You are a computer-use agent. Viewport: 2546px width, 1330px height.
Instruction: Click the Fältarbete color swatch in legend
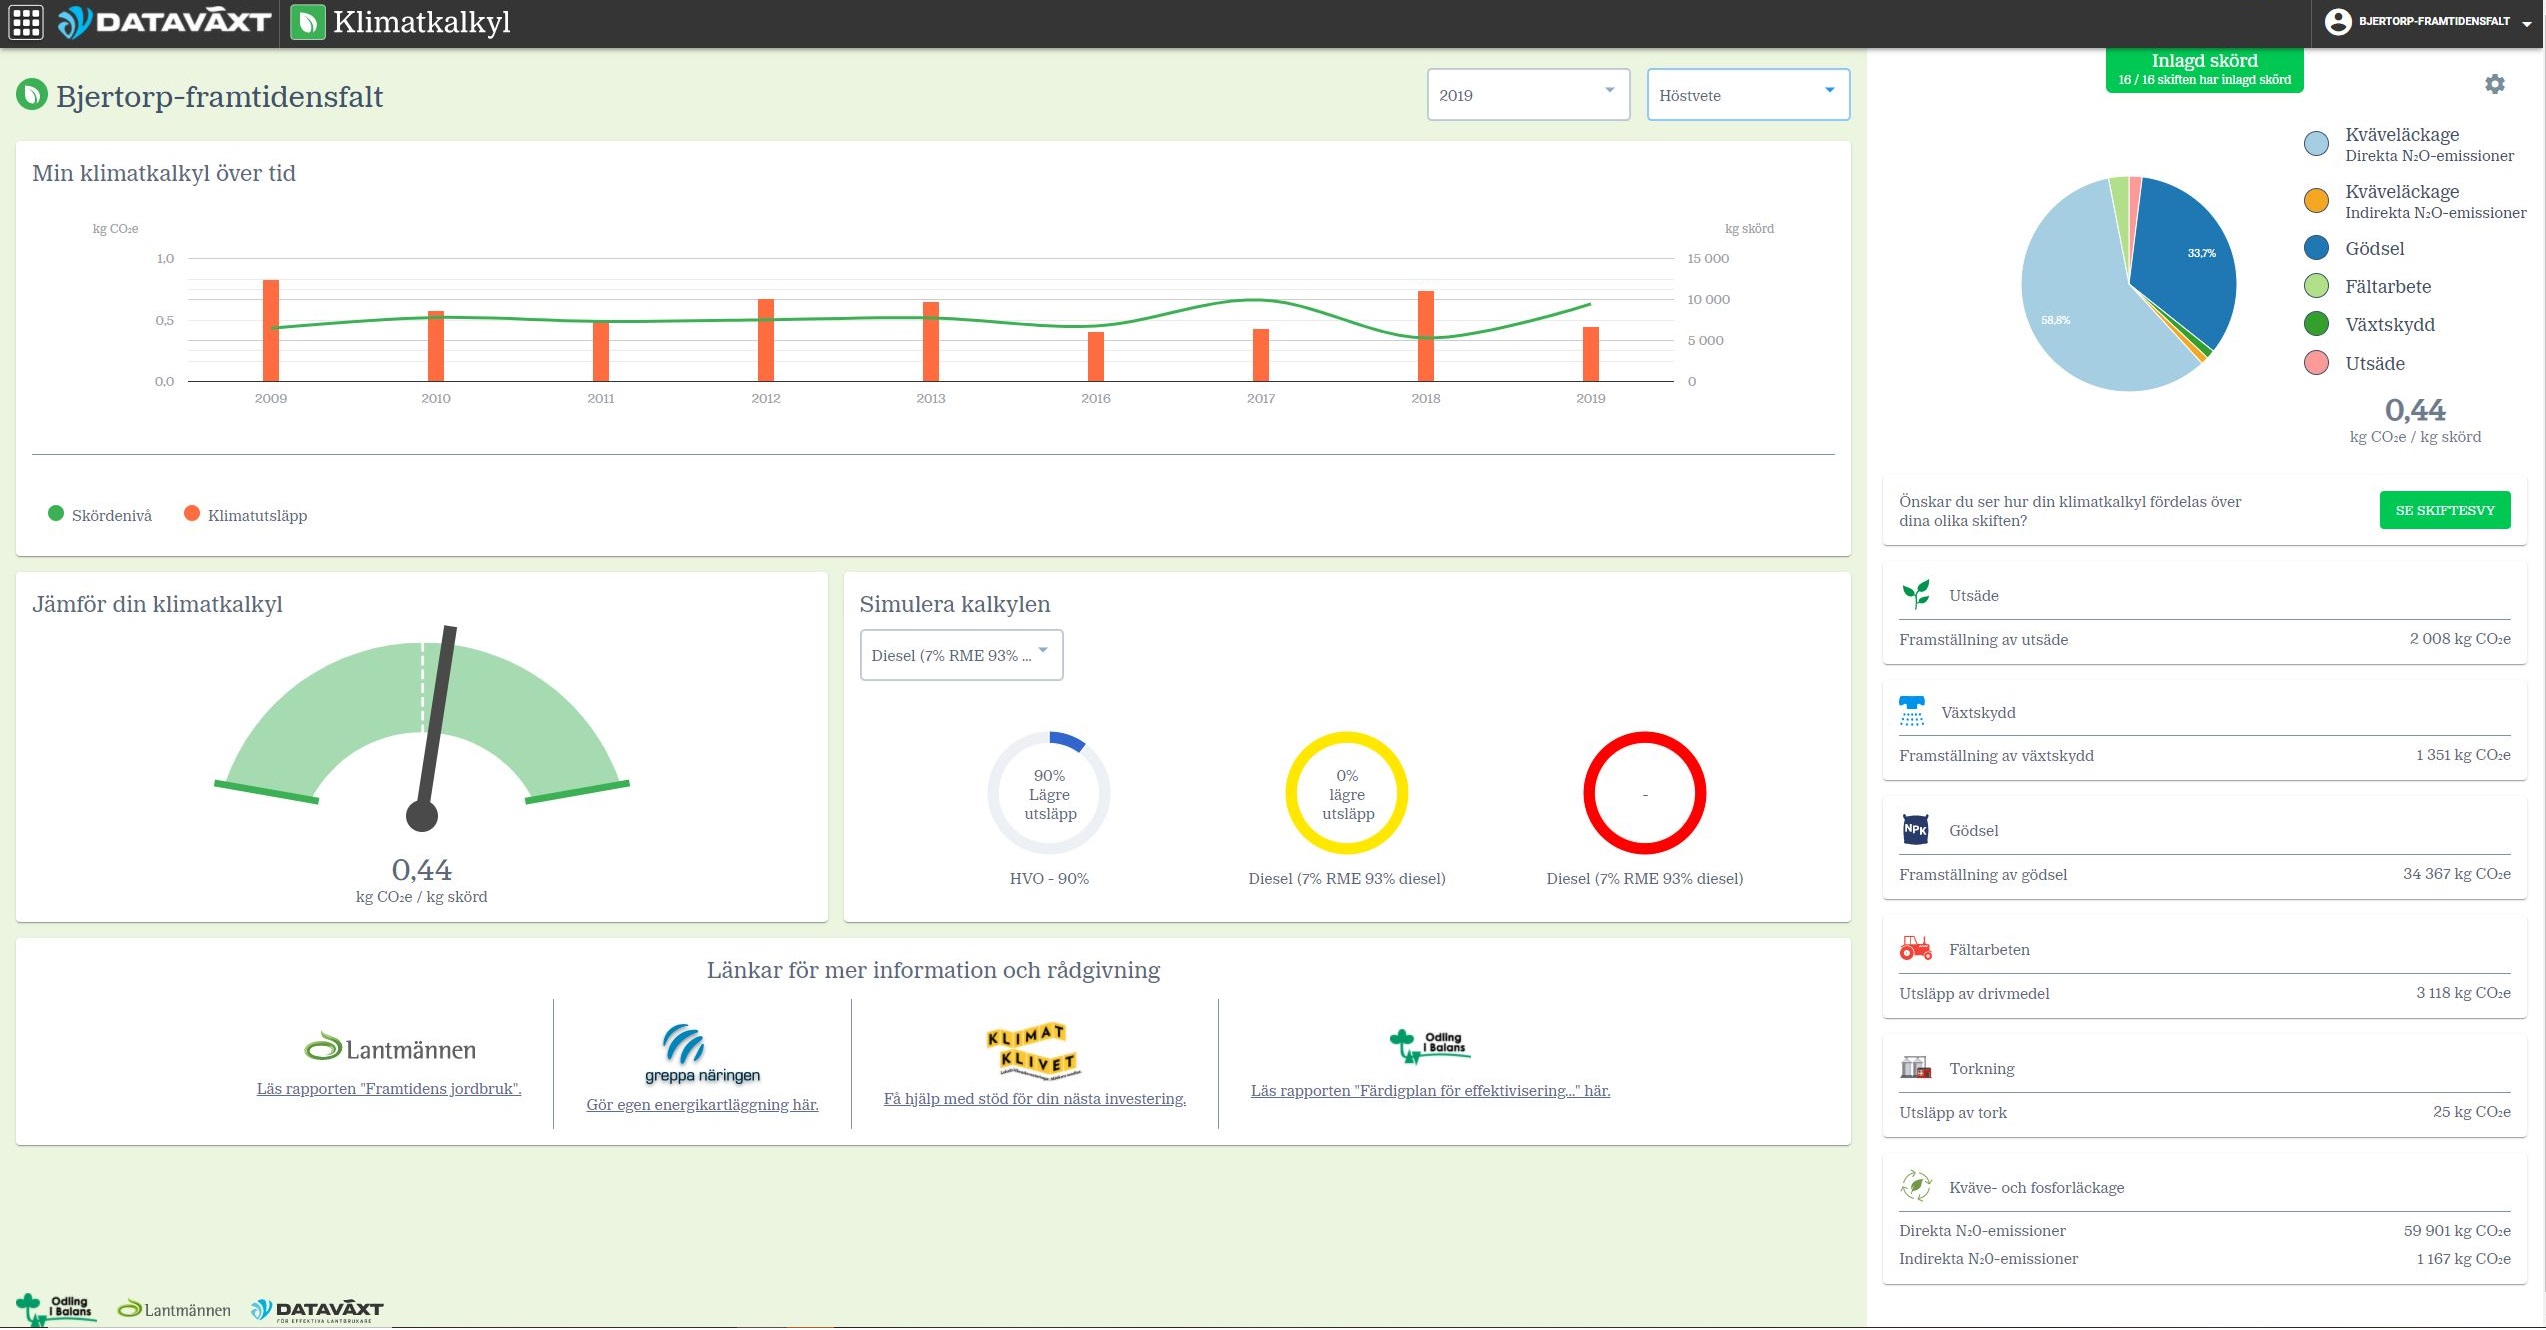[x=2316, y=286]
